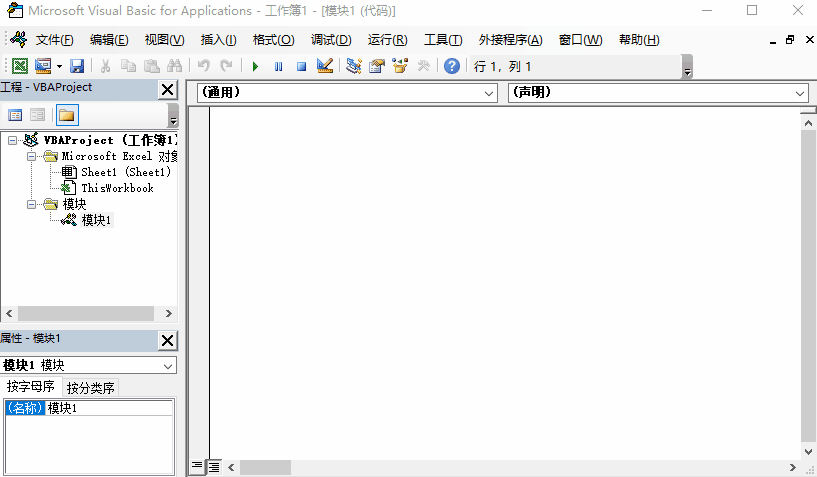Select Sheet1 (Sheet1) in project tree
The height and width of the screenshot is (477, 817).
[126, 172]
